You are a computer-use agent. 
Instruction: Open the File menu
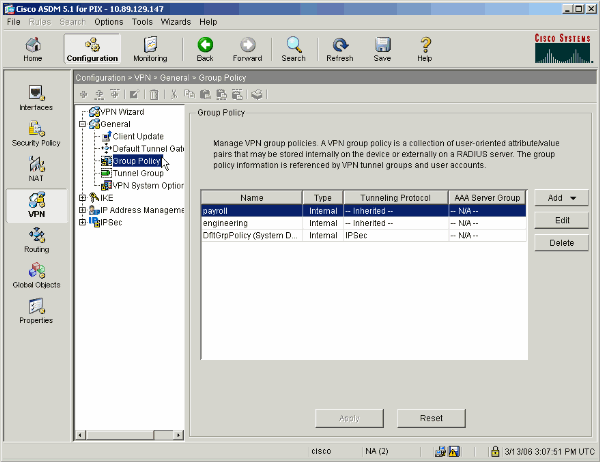[14, 22]
